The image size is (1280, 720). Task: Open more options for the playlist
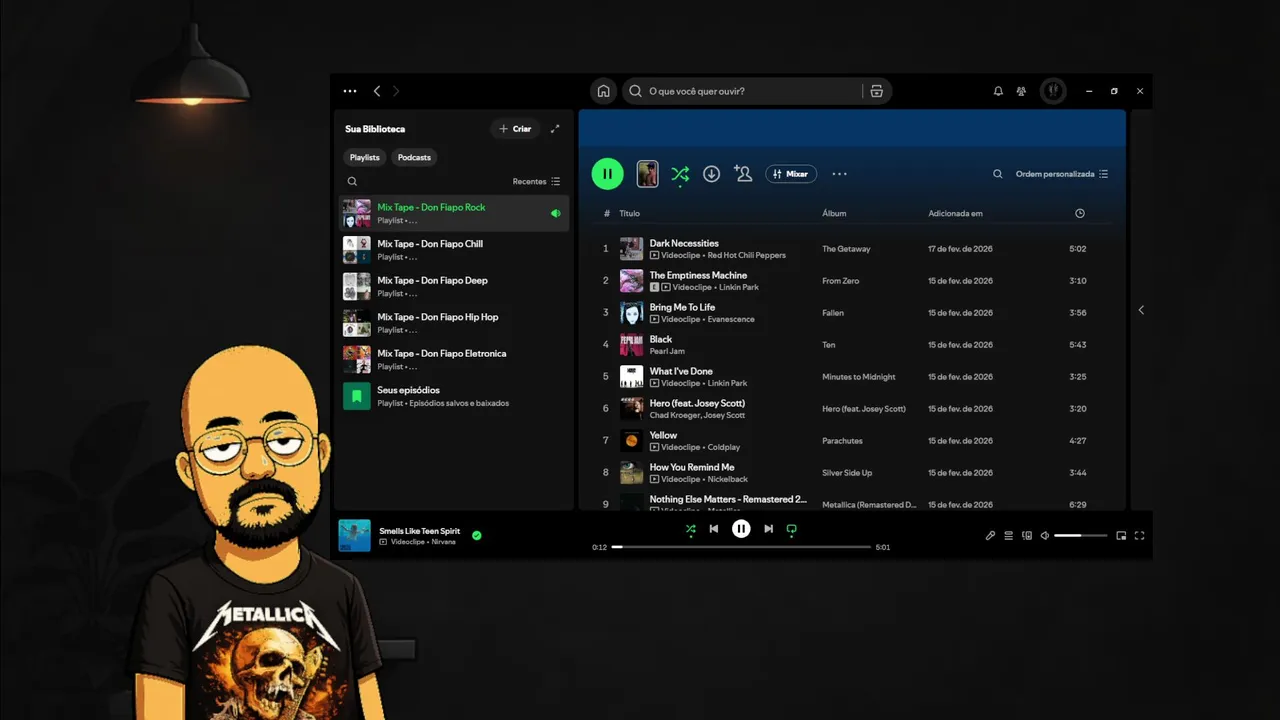tap(839, 174)
